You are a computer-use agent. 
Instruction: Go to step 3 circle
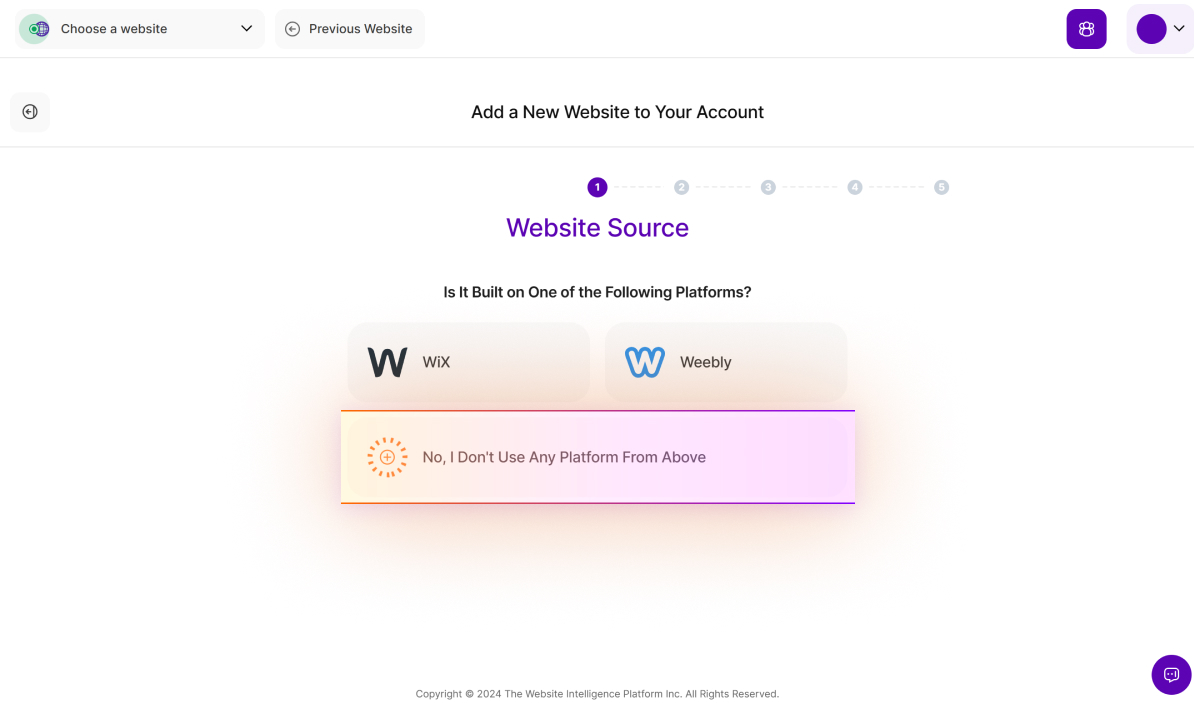768,187
